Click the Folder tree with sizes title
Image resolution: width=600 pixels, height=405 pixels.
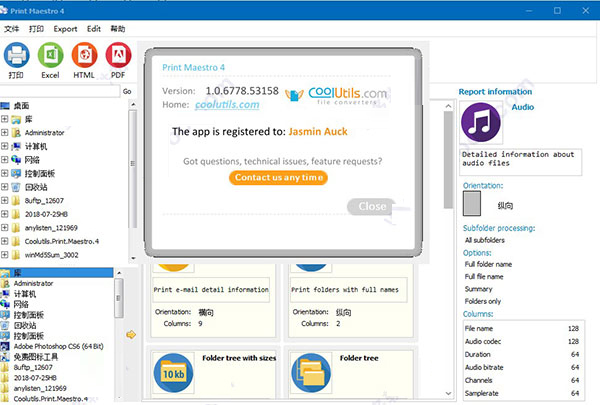[x=239, y=358]
